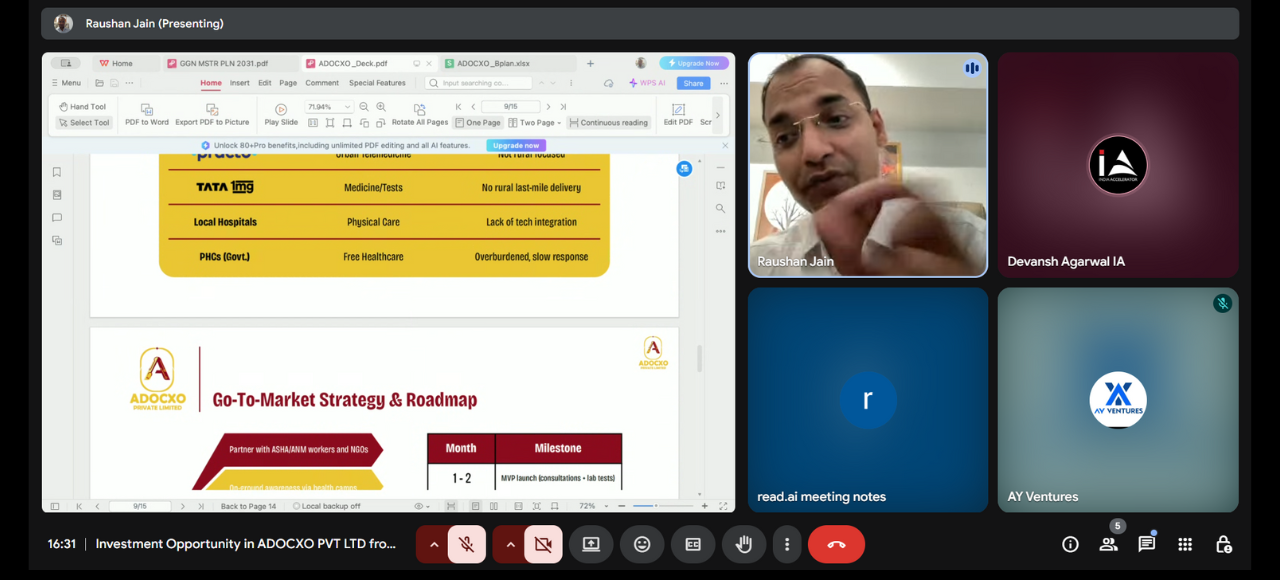Switch to ADOCXO_Bplan.xlsx tab
The width and height of the screenshot is (1280, 580).
coord(491,63)
